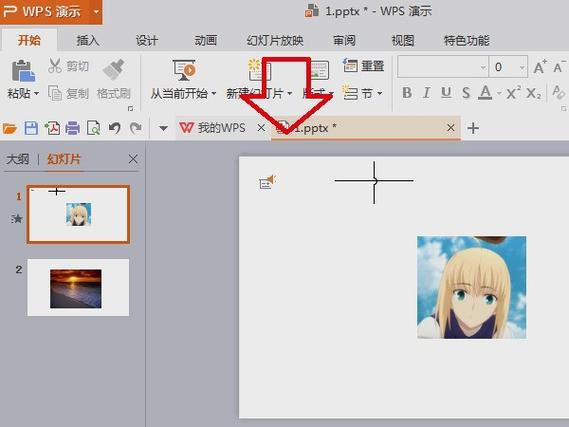The height and width of the screenshot is (427, 569).
Task: Click the redo arrow icon
Action: 136,128
